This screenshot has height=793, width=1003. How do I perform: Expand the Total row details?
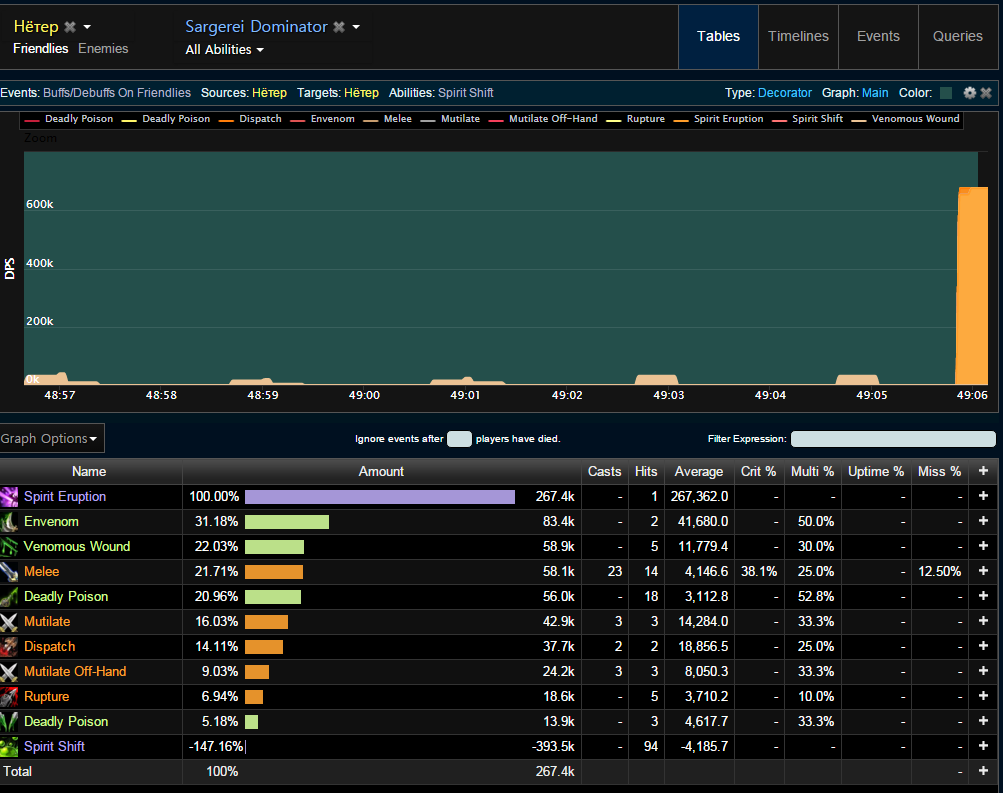point(983,771)
